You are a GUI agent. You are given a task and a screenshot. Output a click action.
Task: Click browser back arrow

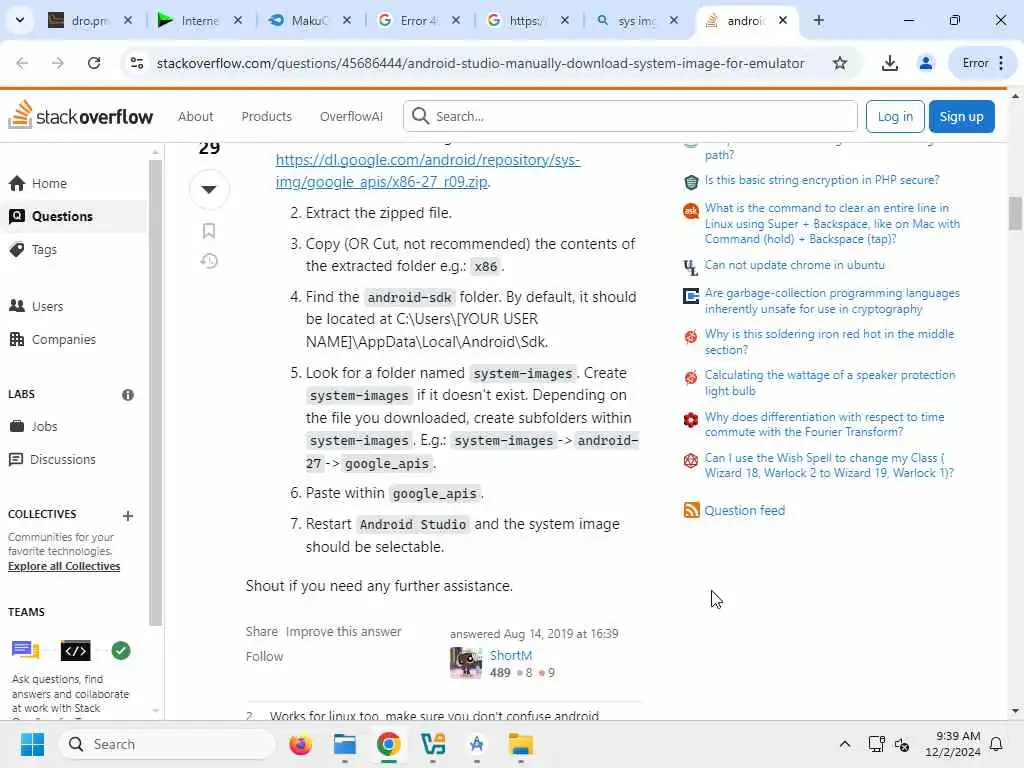point(22,63)
